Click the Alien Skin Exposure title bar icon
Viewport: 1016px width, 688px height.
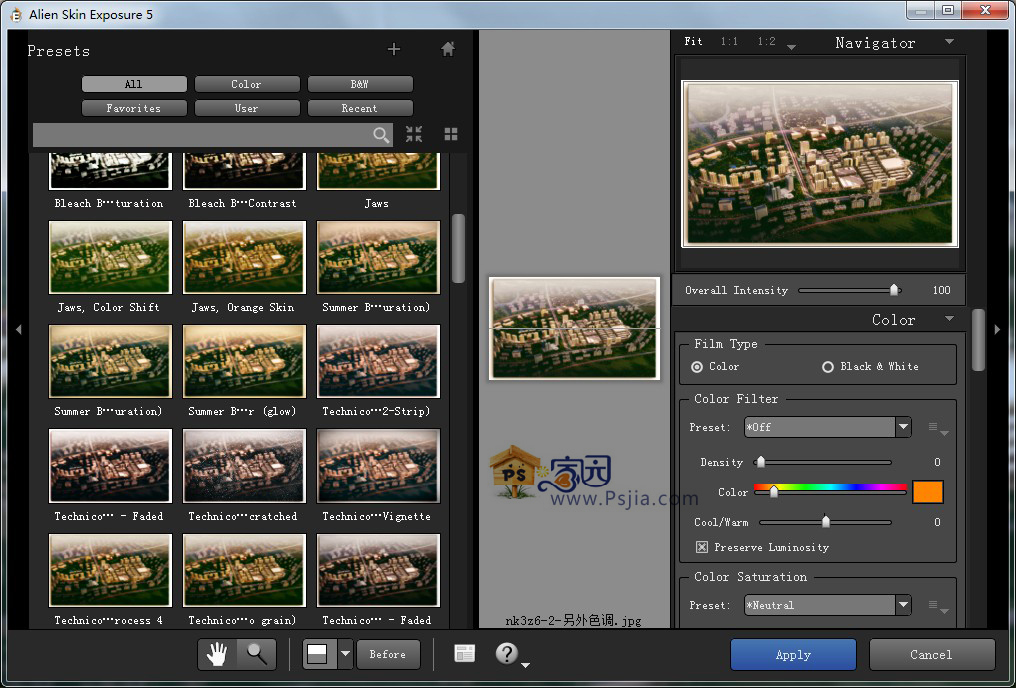point(16,14)
